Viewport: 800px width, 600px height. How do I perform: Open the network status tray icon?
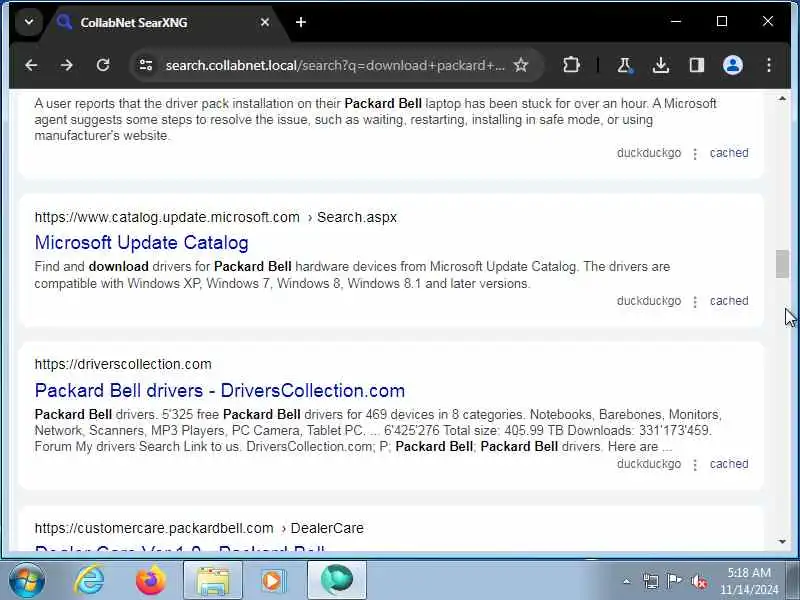tap(651, 581)
